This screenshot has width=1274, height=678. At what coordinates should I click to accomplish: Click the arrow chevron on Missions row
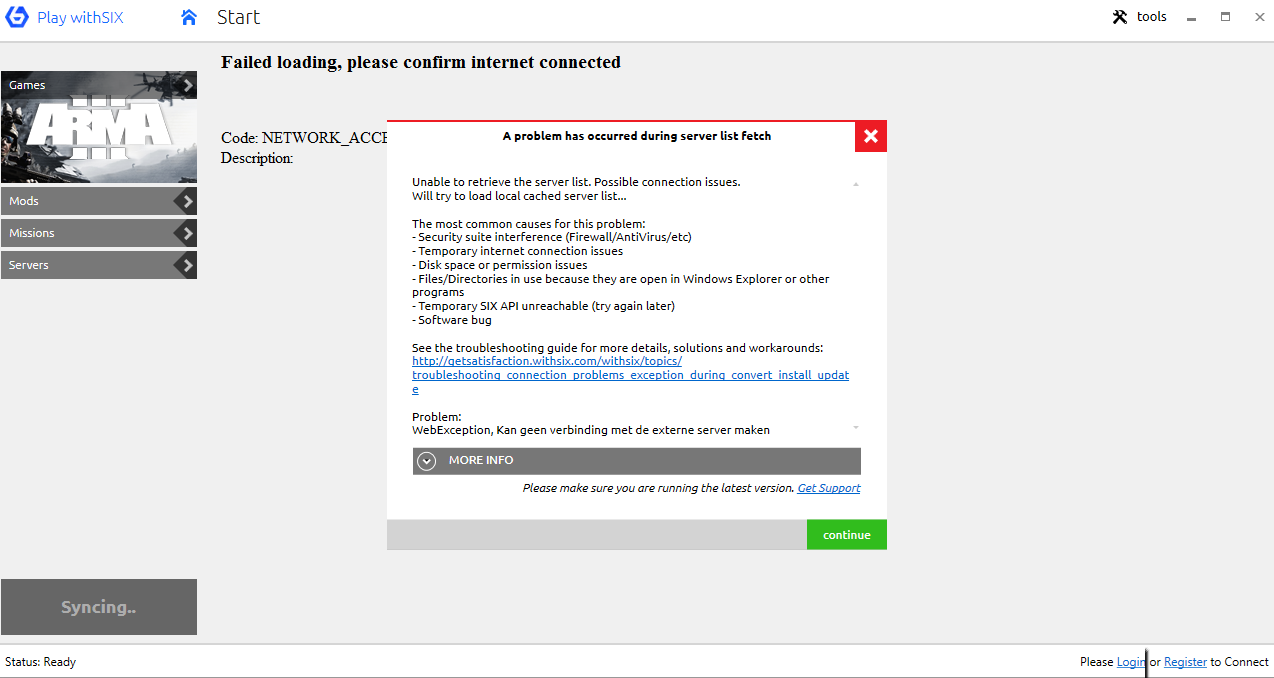pyautogui.click(x=186, y=233)
